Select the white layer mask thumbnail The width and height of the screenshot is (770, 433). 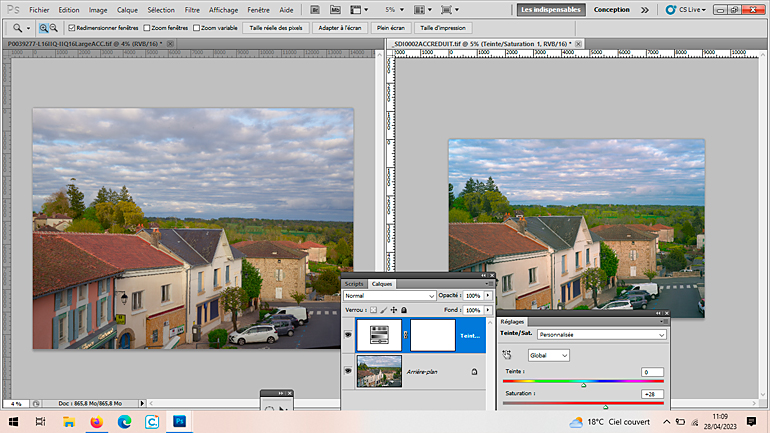(x=433, y=335)
